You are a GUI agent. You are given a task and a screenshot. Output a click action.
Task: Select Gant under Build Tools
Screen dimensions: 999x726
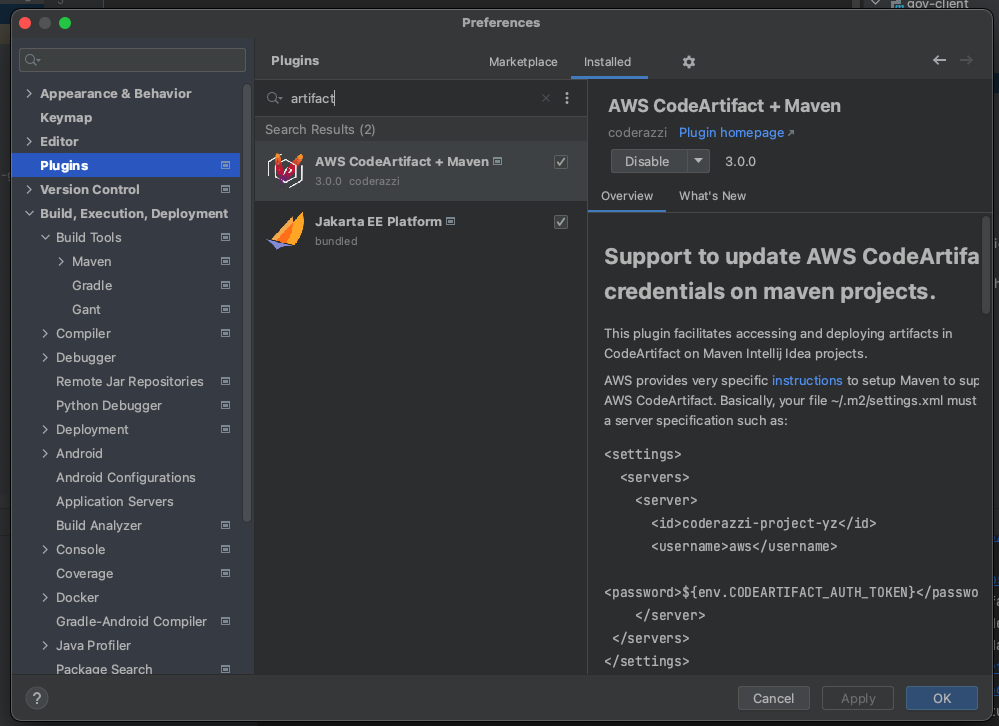point(86,310)
